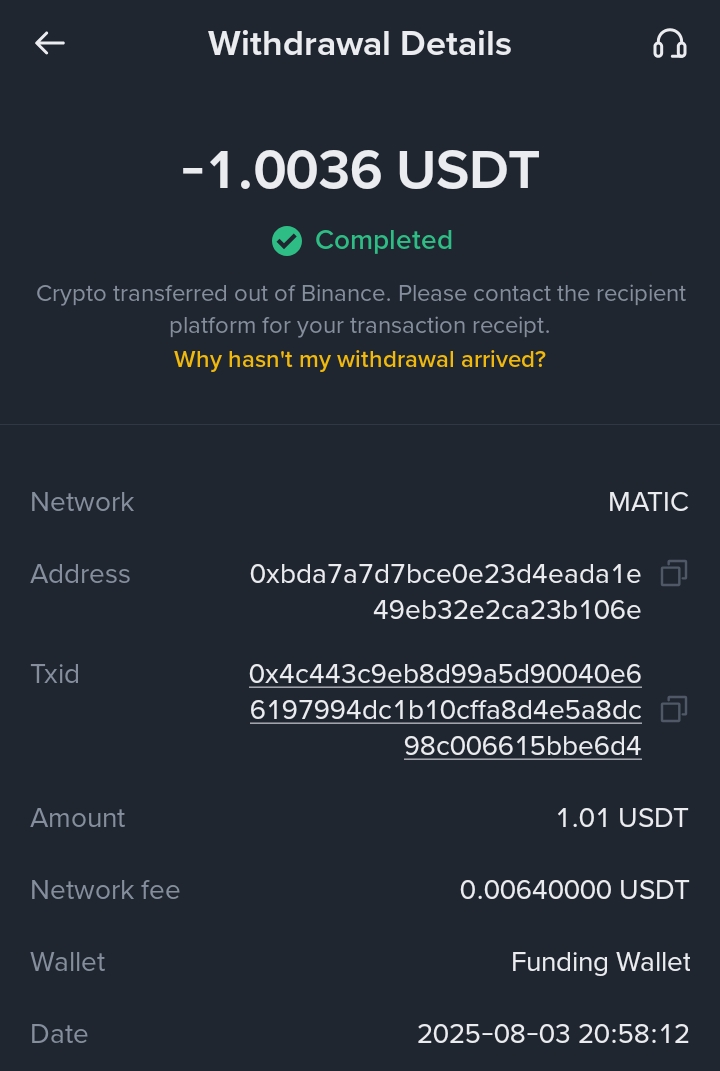Tap the 1.01 USDT amount value
Screen dimensions: 720x1071
tap(622, 818)
